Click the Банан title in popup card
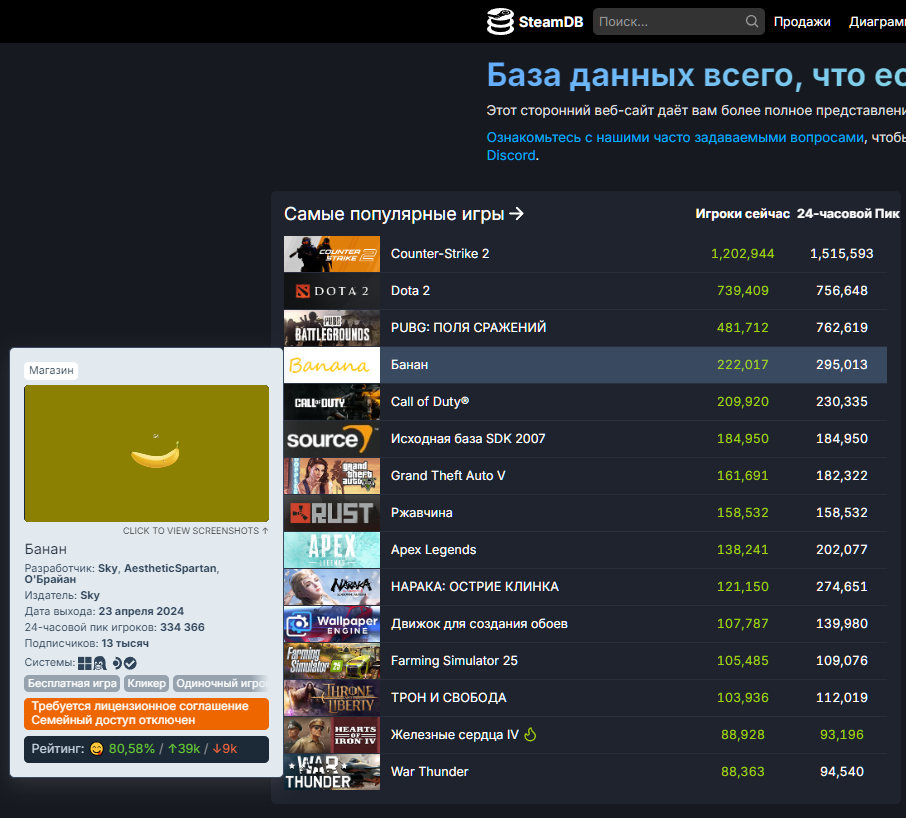906x818 pixels. [46, 549]
